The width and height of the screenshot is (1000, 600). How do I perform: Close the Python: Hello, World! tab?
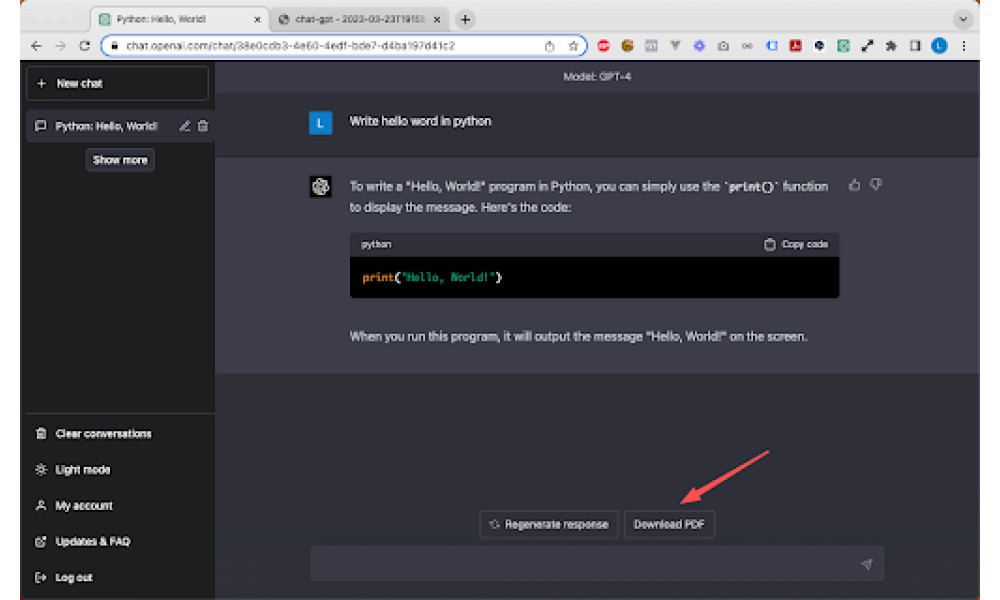coord(257,20)
